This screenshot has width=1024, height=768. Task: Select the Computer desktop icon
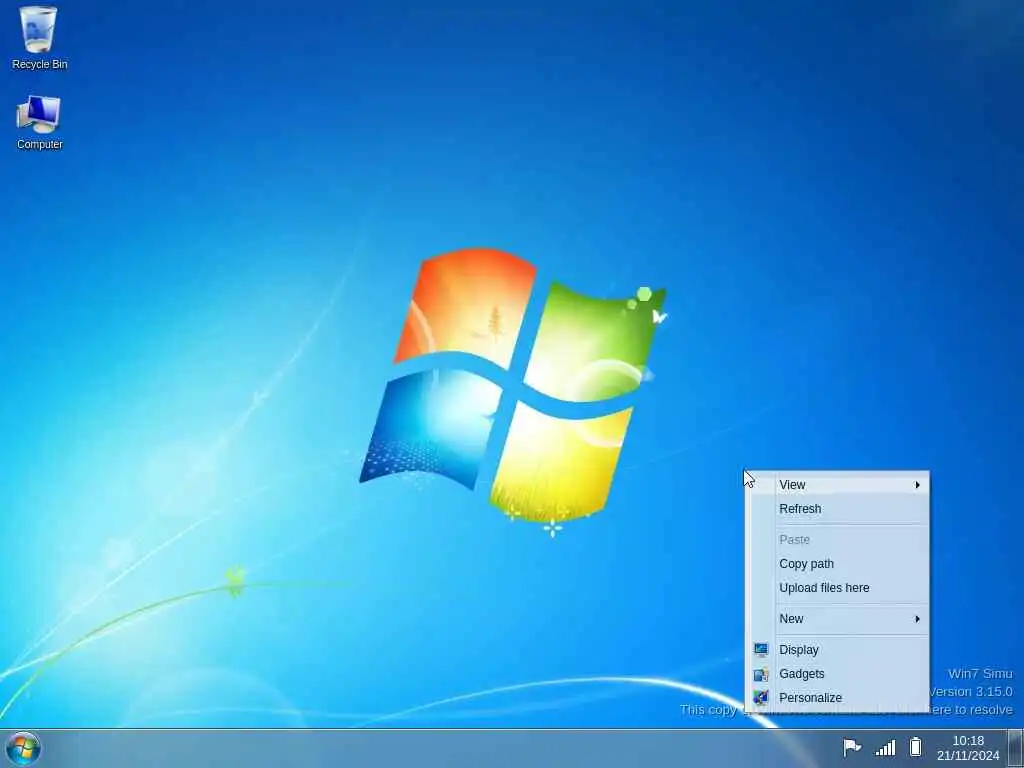point(39,123)
